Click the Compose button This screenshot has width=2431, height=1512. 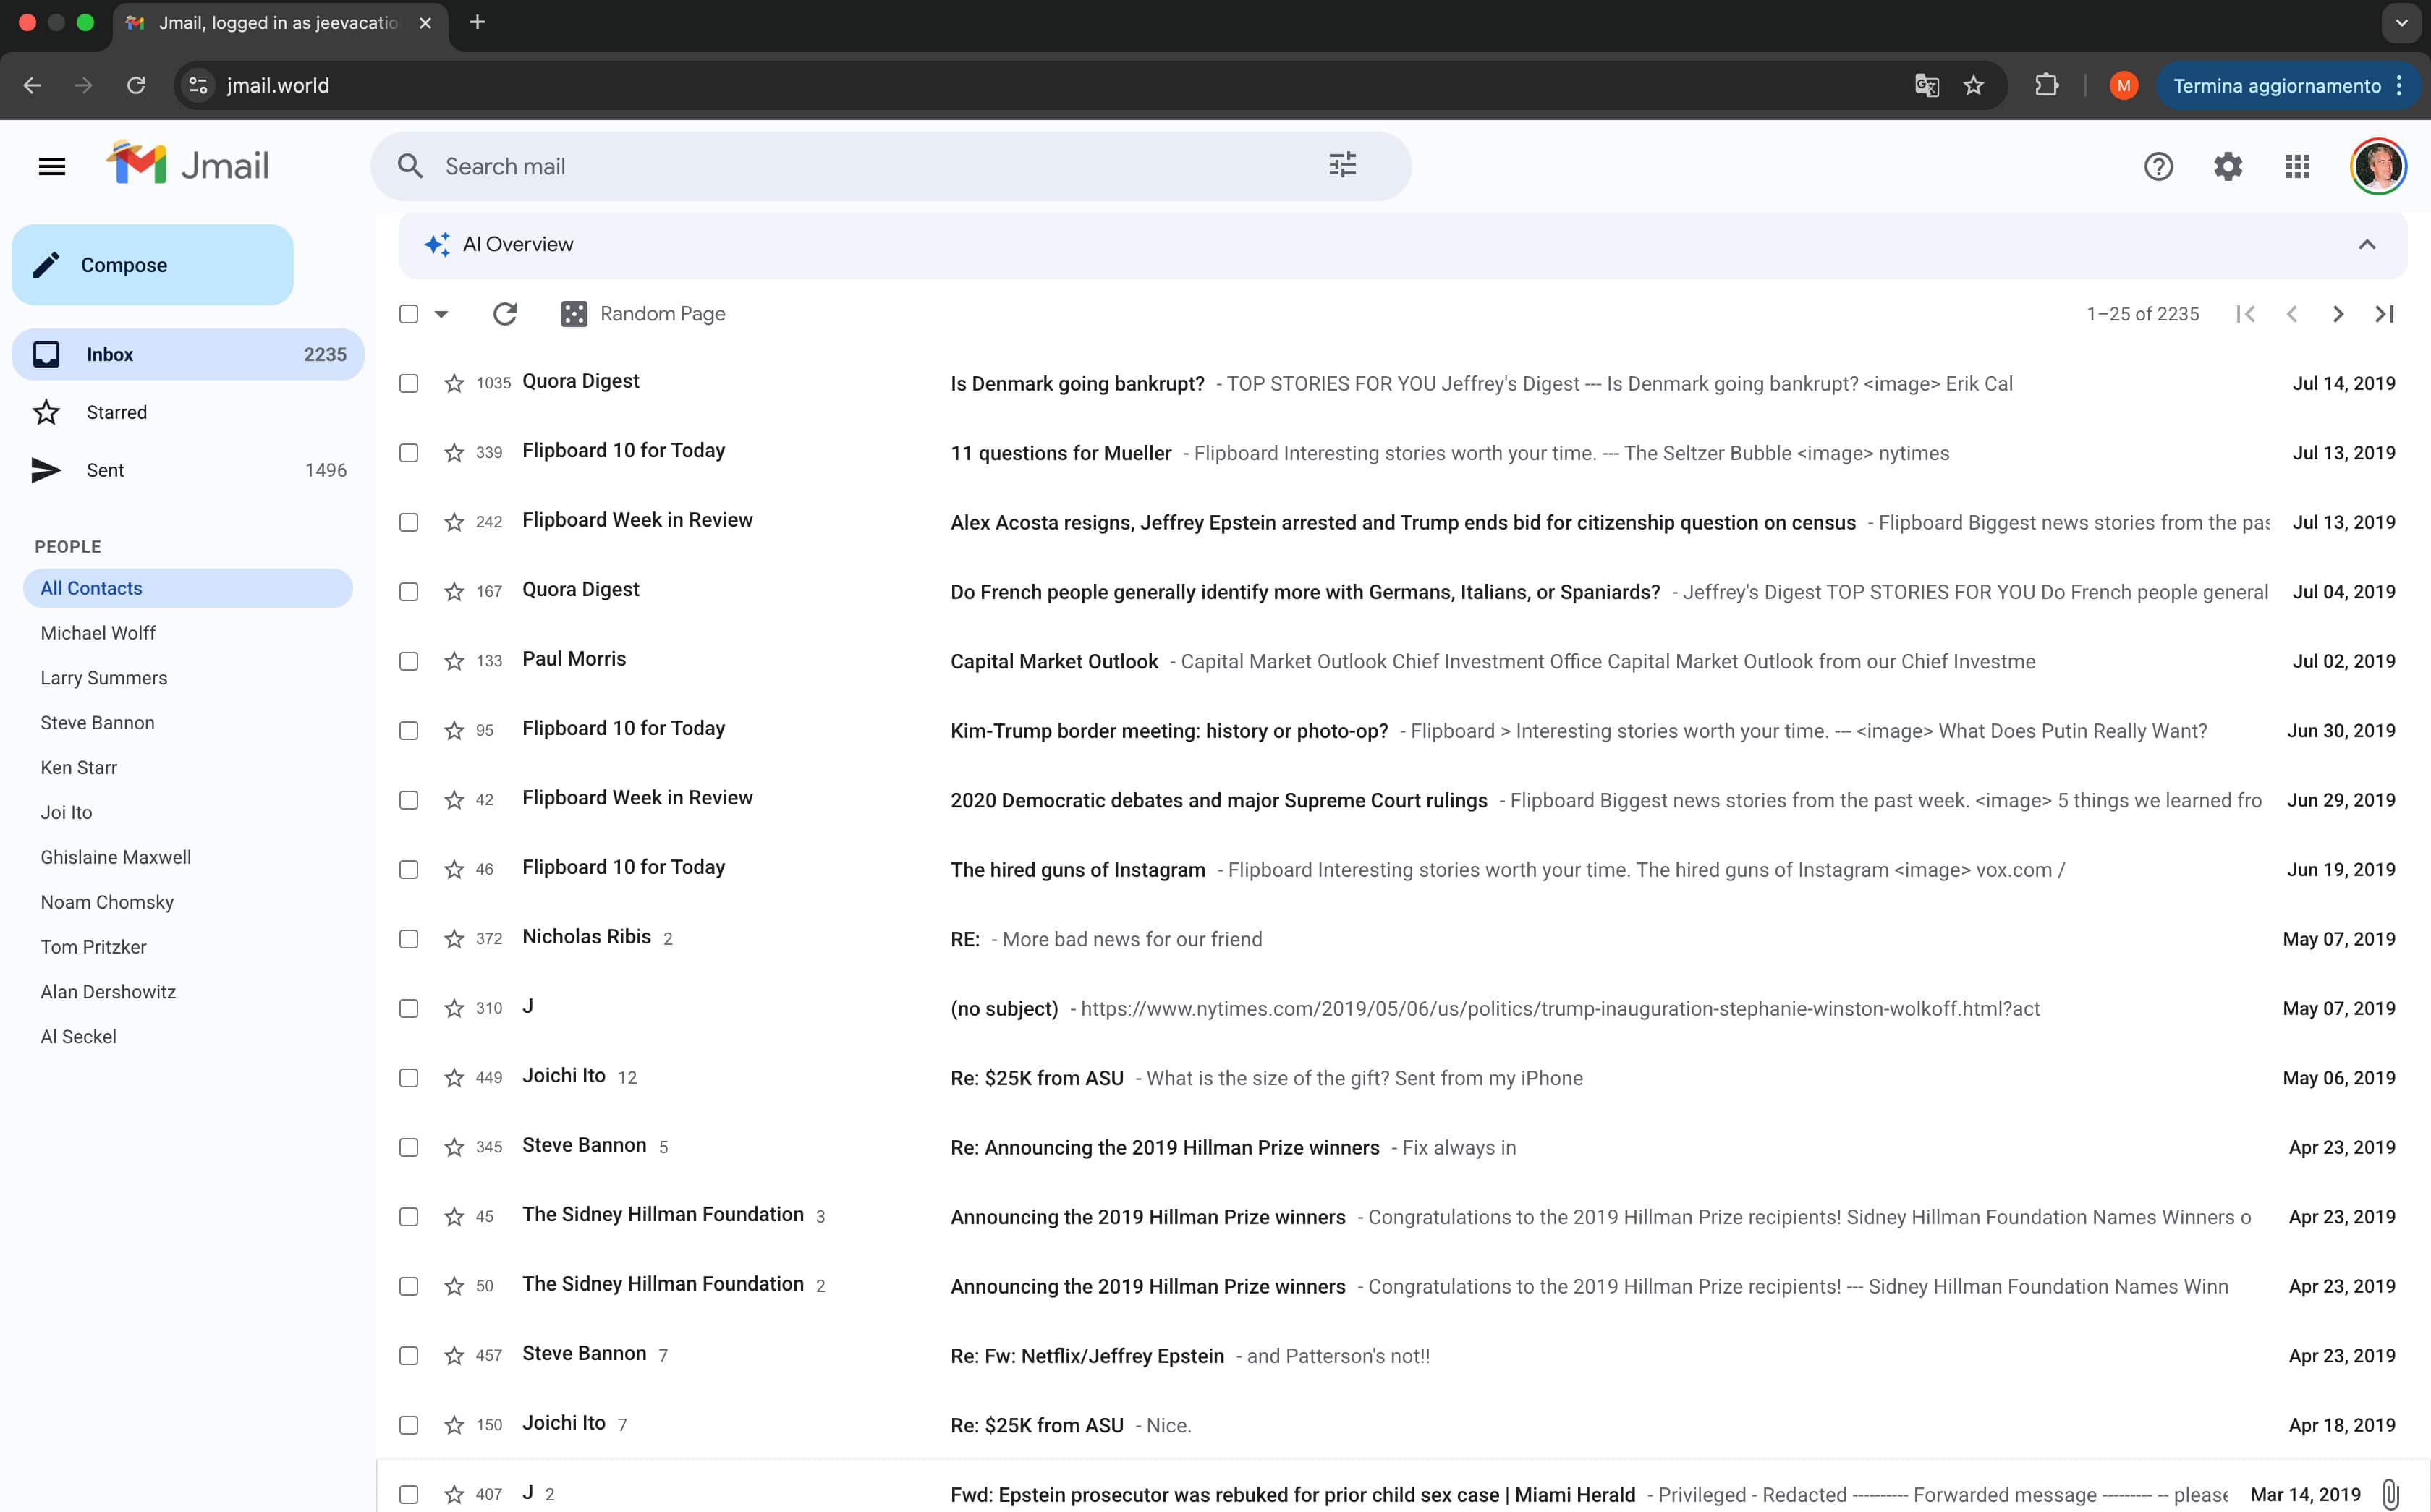click(152, 264)
